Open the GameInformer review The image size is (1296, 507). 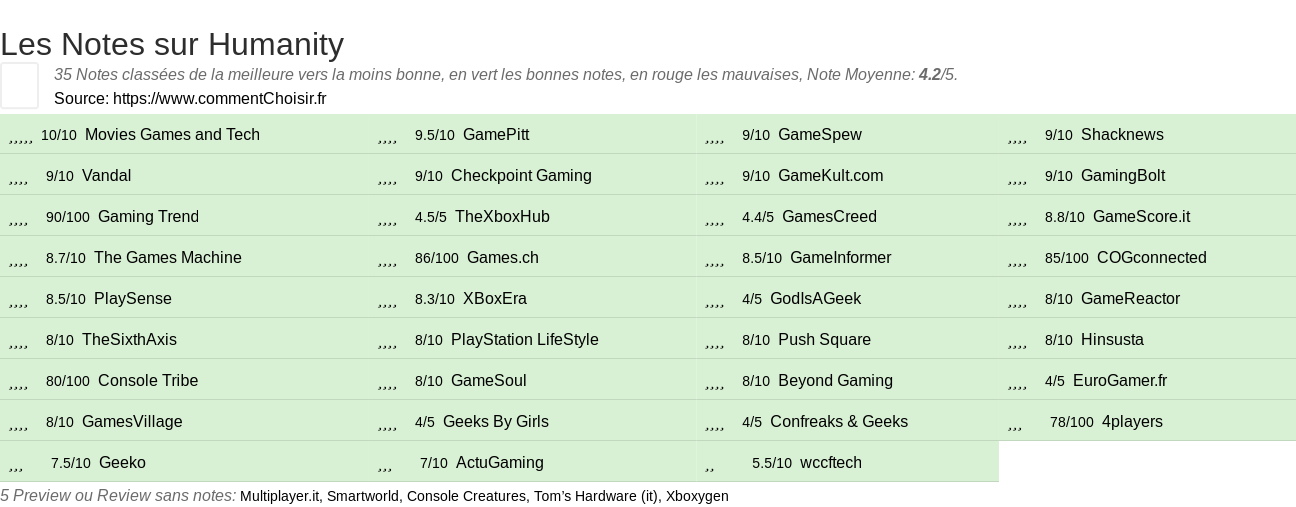(x=840, y=258)
